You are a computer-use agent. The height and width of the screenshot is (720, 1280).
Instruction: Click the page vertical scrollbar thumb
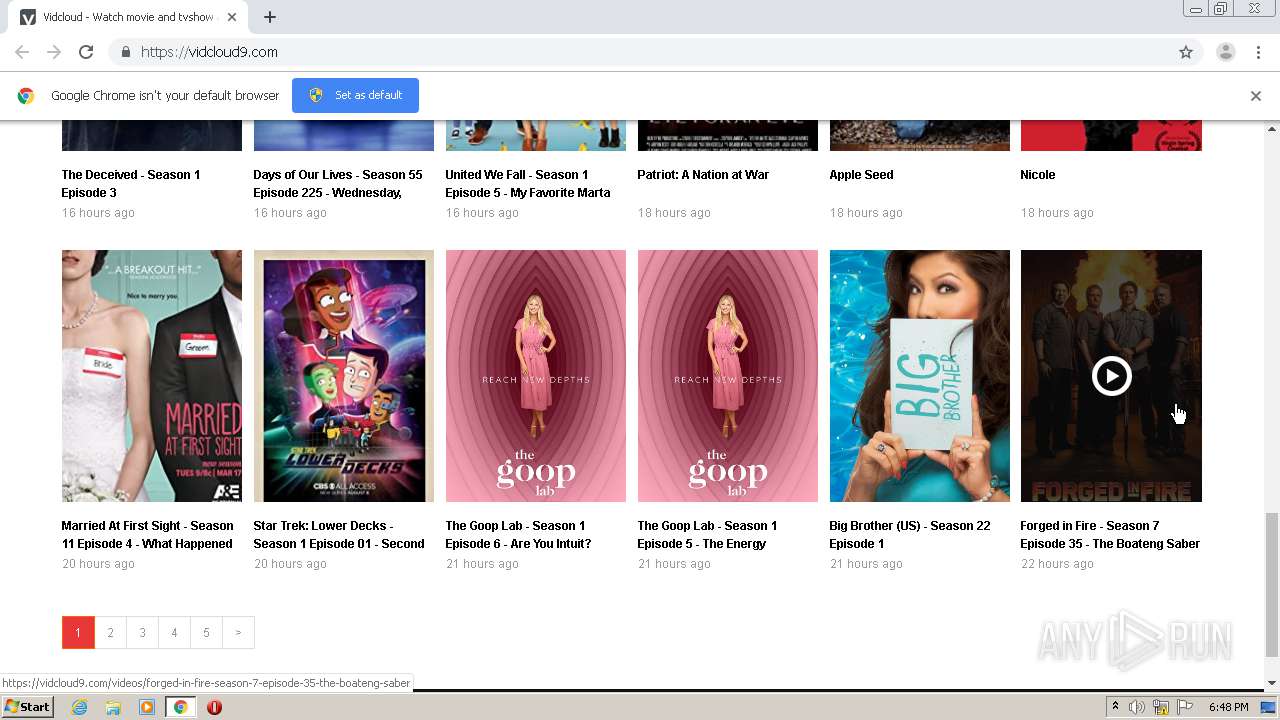[x=1272, y=585]
